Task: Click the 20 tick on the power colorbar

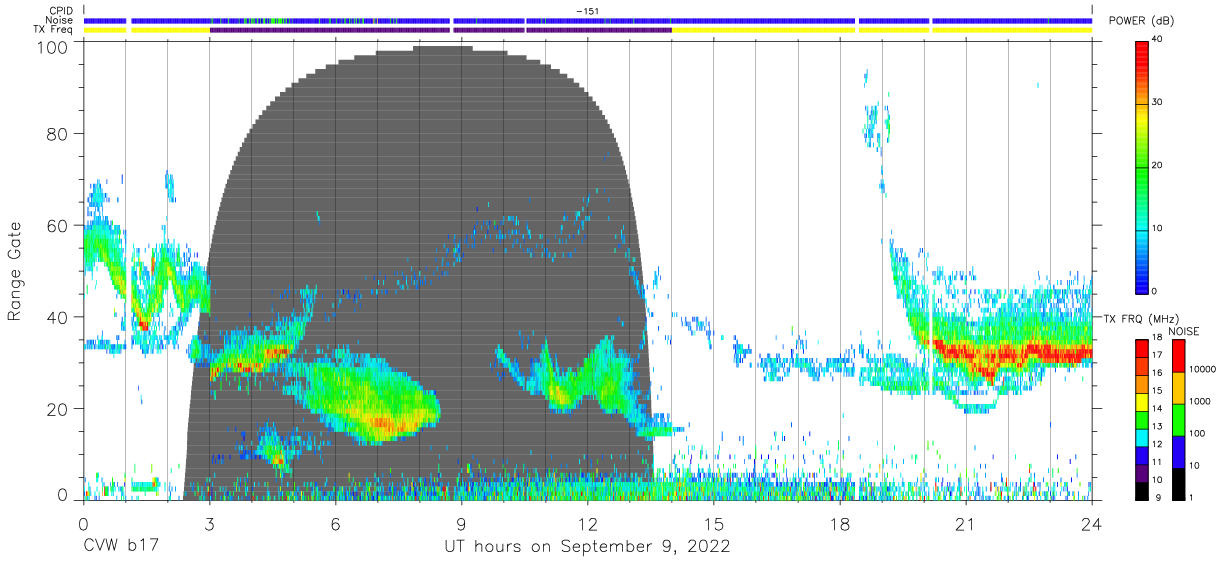Action: [x=1157, y=165]
